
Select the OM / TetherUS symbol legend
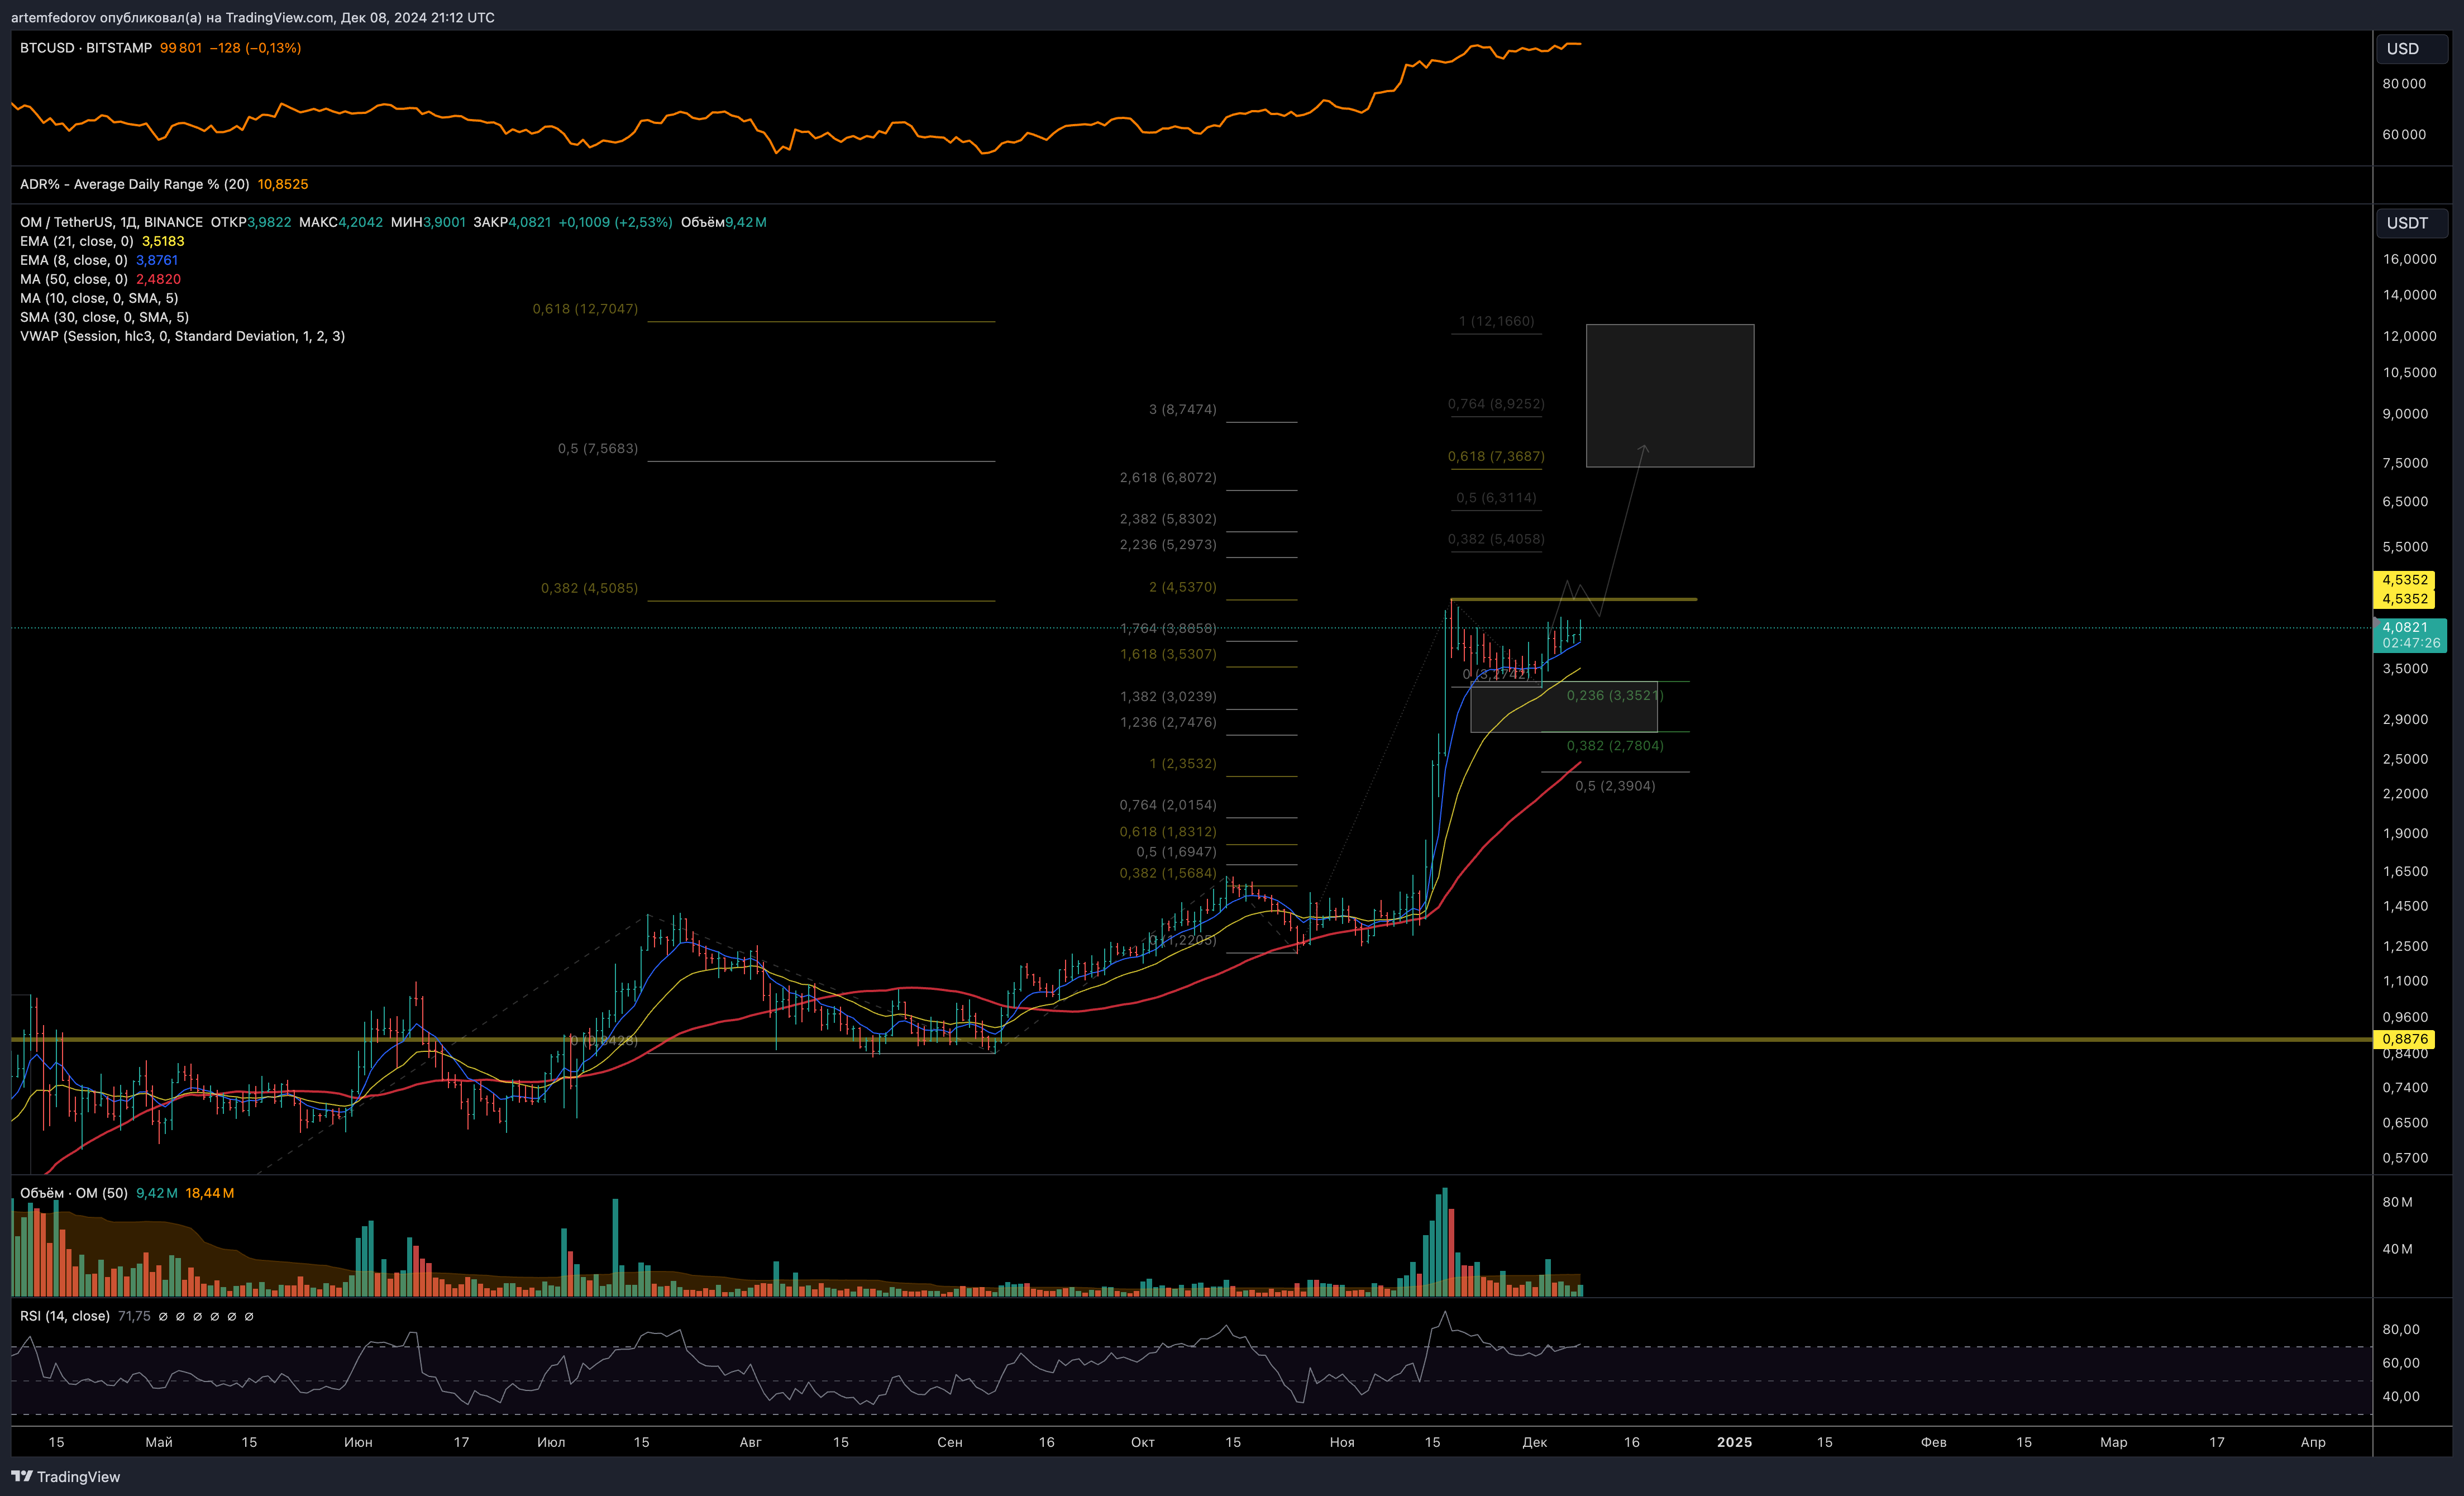[111, 222]
